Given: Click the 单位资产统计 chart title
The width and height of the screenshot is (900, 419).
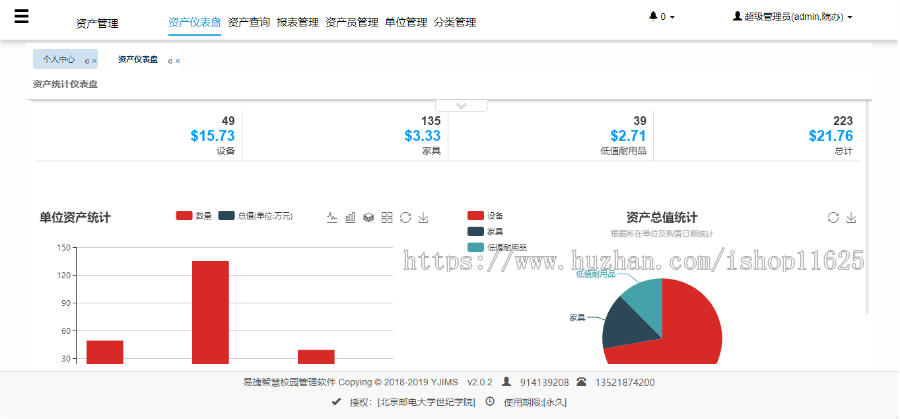Looking at the screenshot, I should tap(75, 218).
